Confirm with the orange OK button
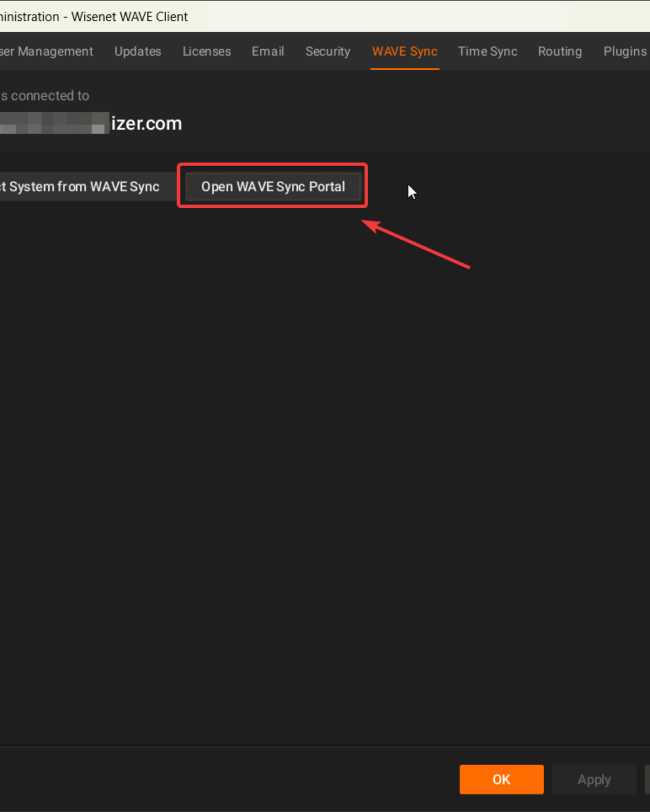The image size is (650, 812). 501,779
